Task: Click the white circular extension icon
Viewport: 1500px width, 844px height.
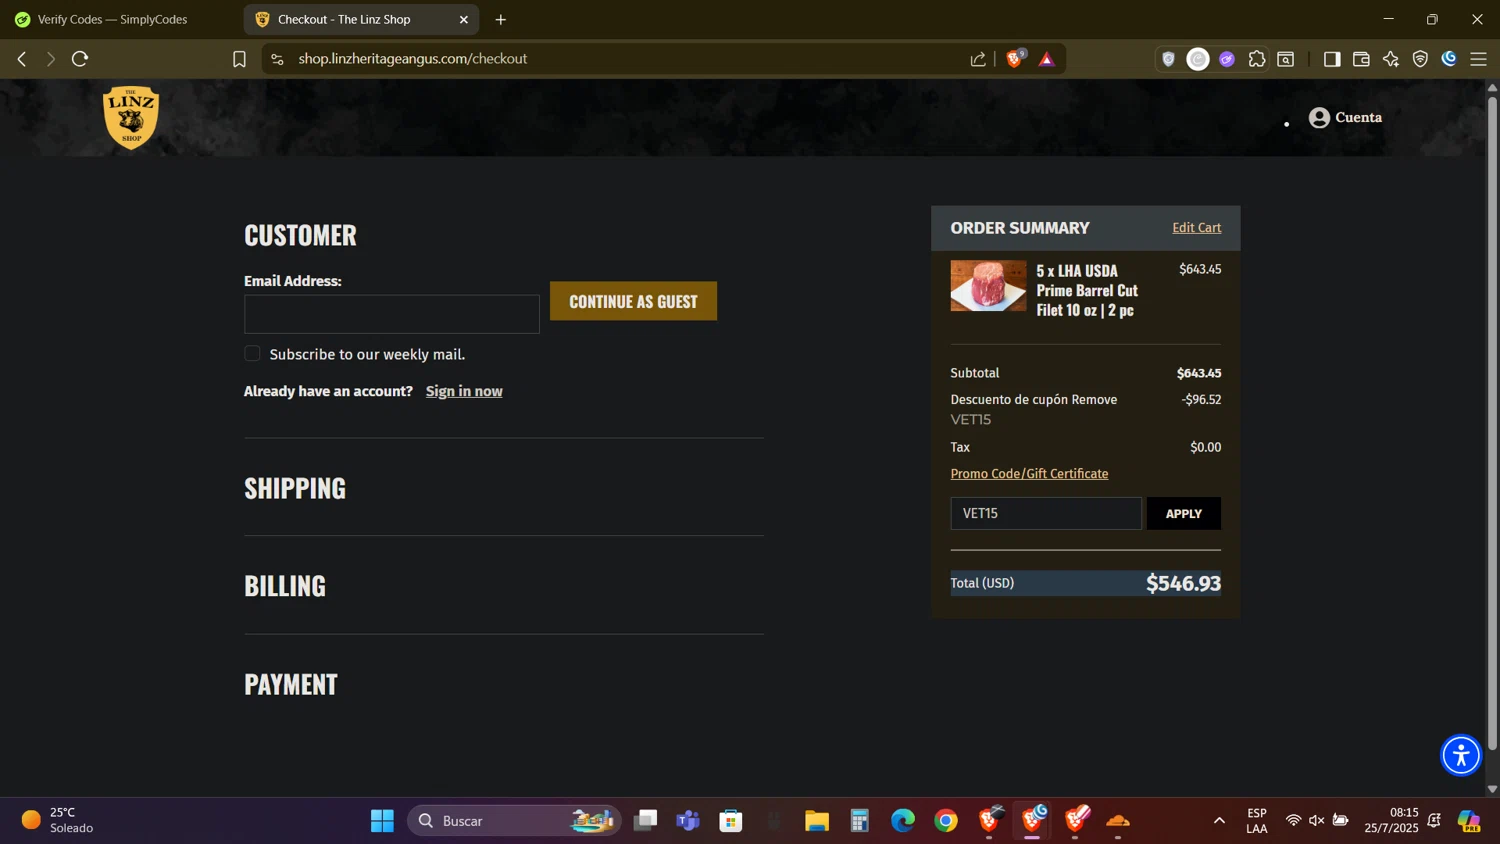Action: pos(1198,59)
